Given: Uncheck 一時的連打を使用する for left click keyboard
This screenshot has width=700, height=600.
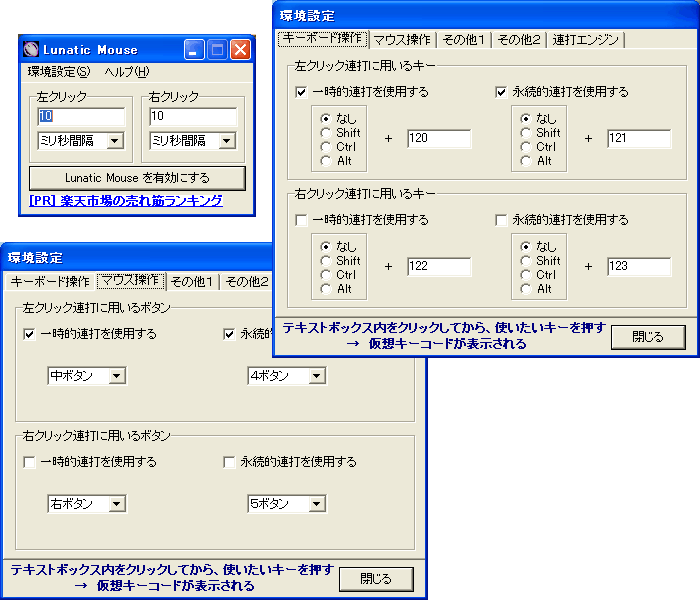Looking at the screenshot, I should pos(302,92).
